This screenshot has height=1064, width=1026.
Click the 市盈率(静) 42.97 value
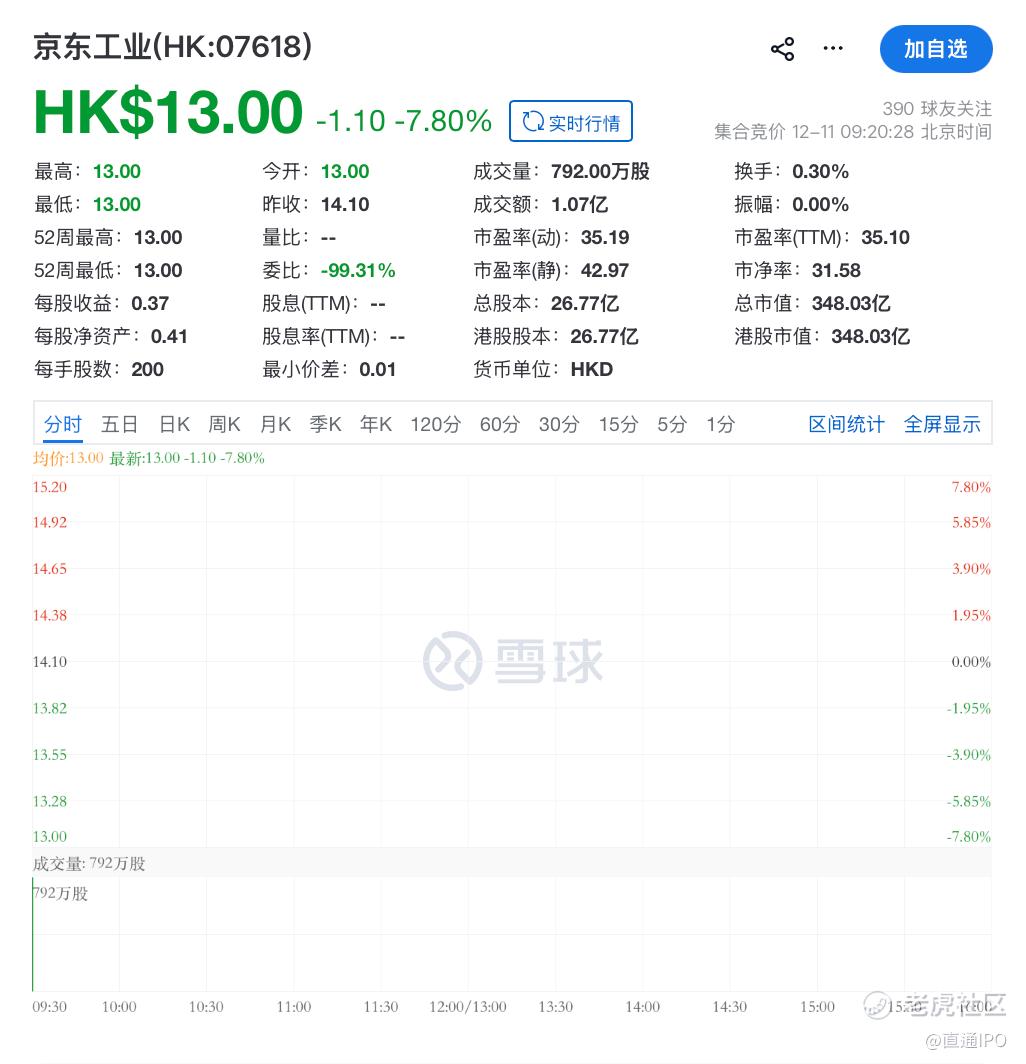605,270
